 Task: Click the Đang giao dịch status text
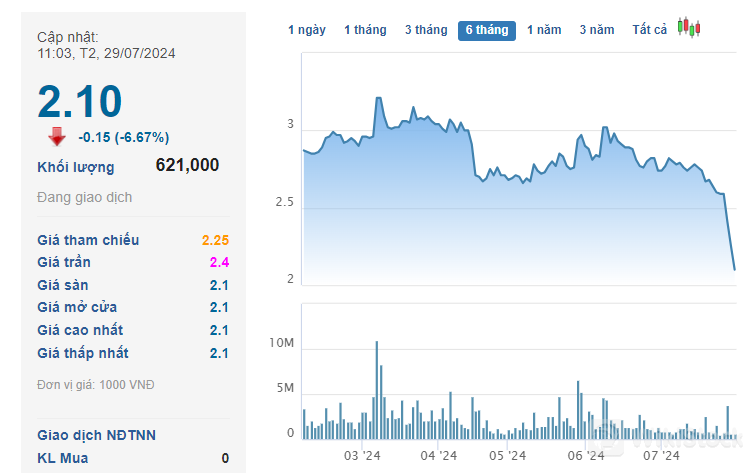84,197
